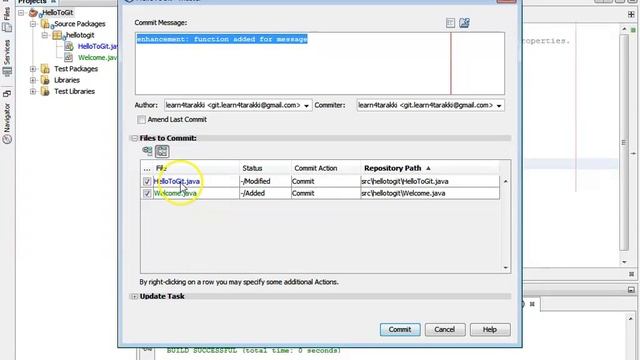Click the Cancel button
Screen dimensions: 640x360
444,329
